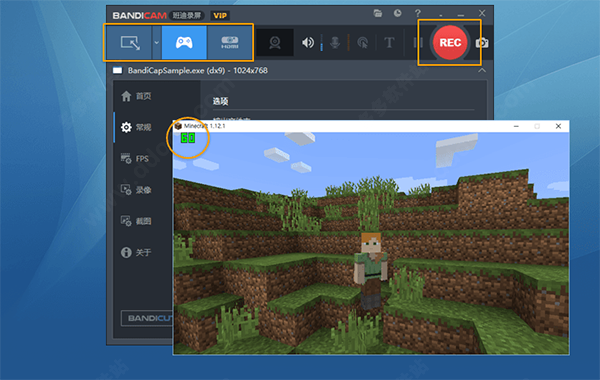Start recording with the REC button
600x380 pixels.
point(450,42)
